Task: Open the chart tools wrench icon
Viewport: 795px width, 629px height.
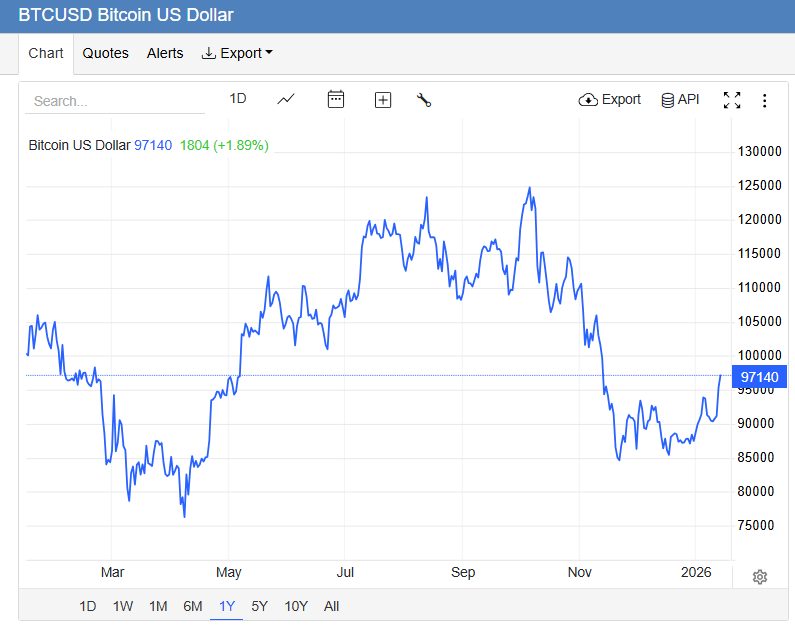Action: 424,100
